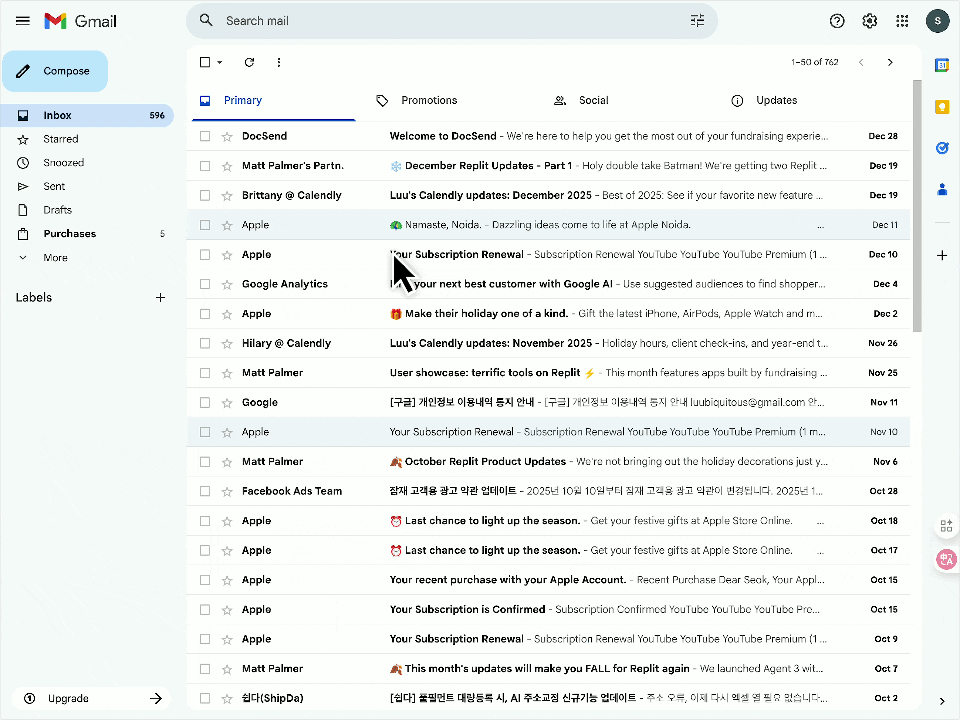Open the Google apps grid
The image size is (960, 720).
[902, 21]
